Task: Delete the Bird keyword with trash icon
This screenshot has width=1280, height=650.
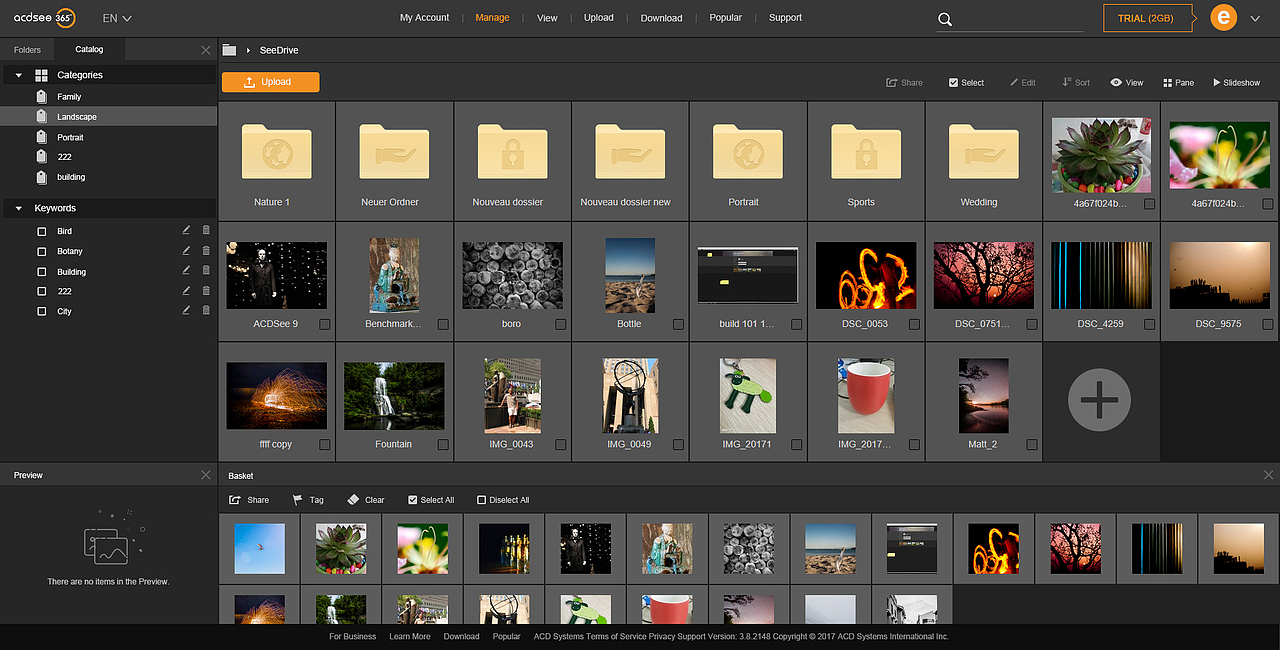Action: tap(206, 231)
